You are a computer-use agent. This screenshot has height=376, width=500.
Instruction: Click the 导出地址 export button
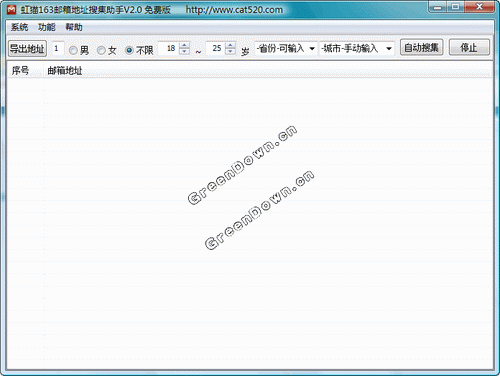(x=27, y=49)
